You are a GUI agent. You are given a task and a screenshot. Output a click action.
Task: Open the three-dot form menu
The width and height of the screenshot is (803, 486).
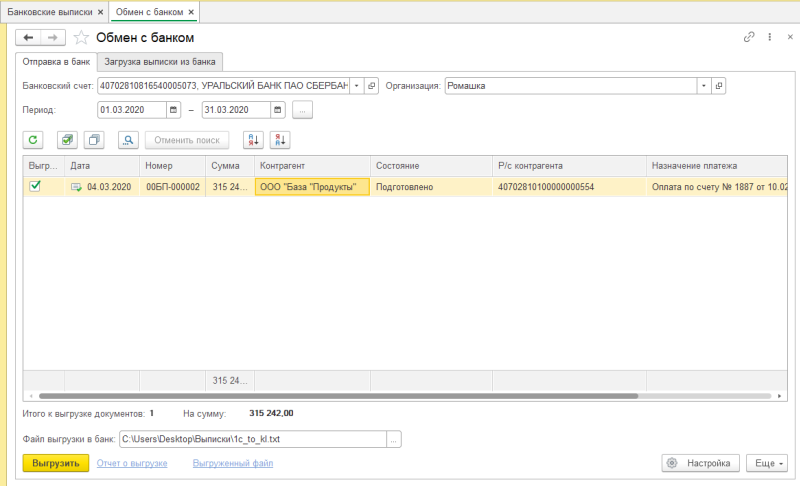point(769,37)
